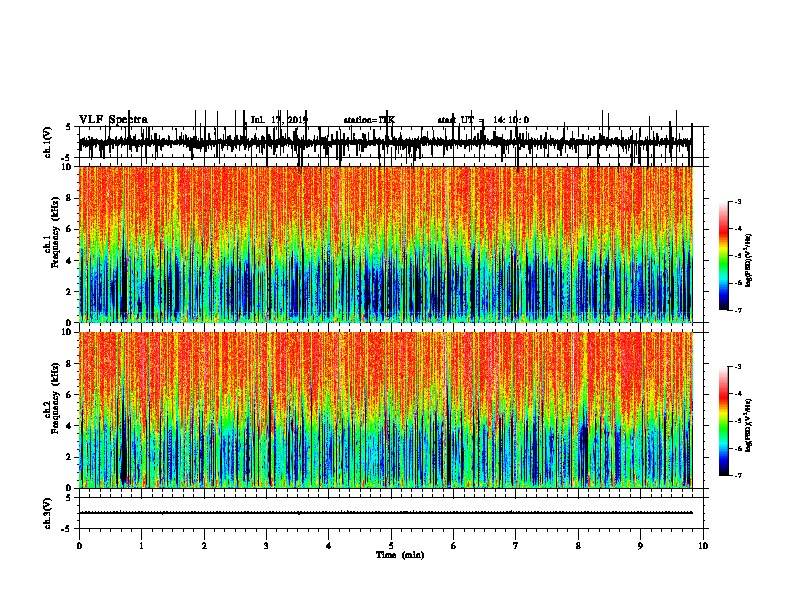The height and width of the screenshot is (612, 792).
Task: Click the 'start UT = 14:10:0' header text
Action: click(x=483, y=120)
